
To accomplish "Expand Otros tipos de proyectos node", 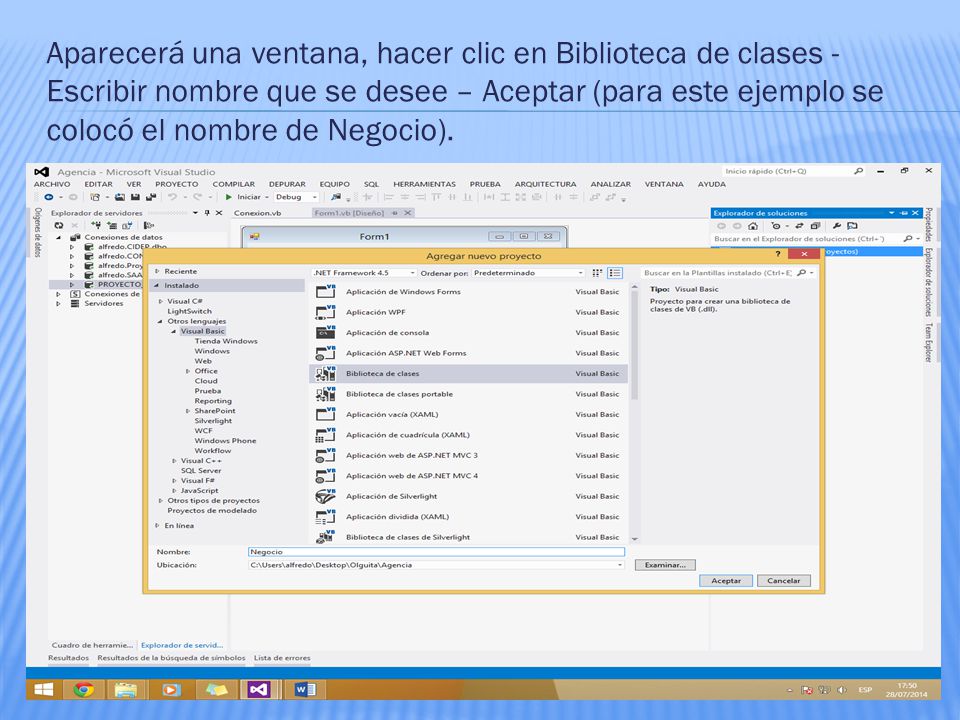I will 161,500.
